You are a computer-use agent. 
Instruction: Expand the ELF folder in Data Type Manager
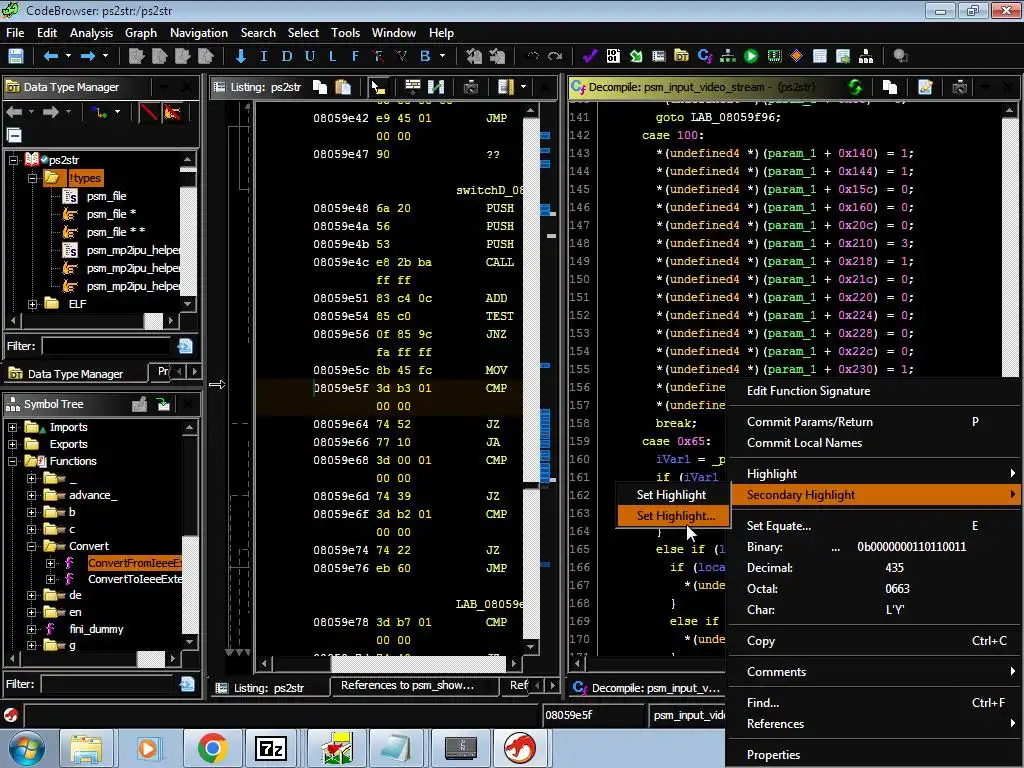tap(33, 304)
